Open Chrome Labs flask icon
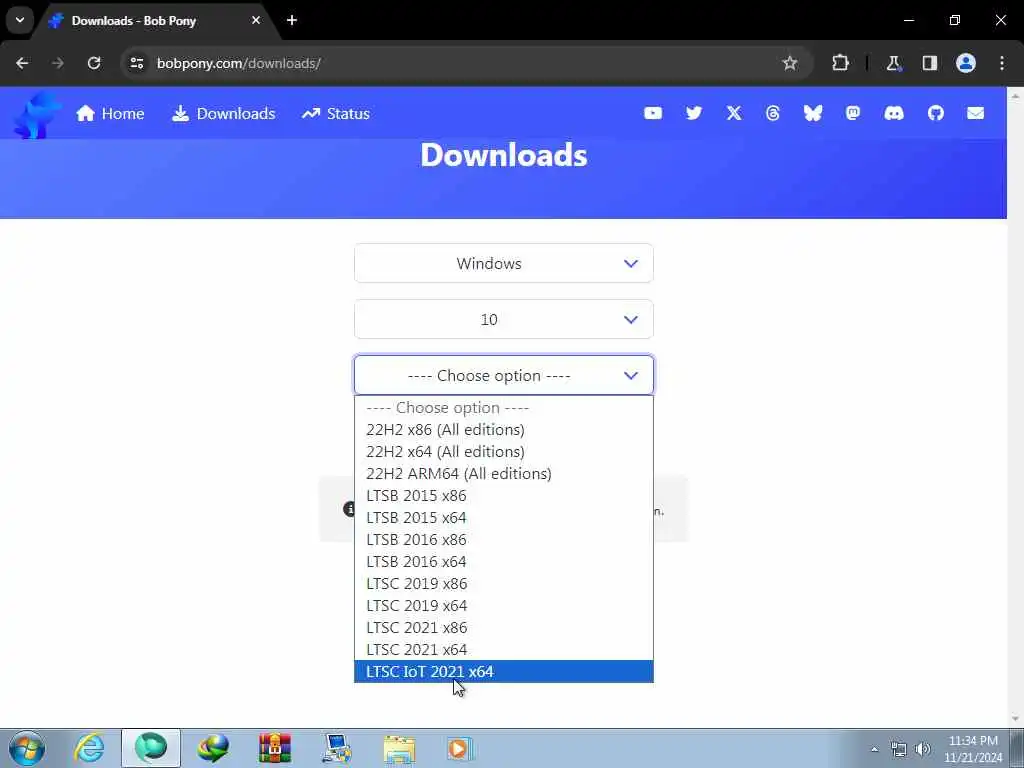Image resolution: width=1024 pixels, height=768 pixels. pyautogui.click(x=893, y=63)
